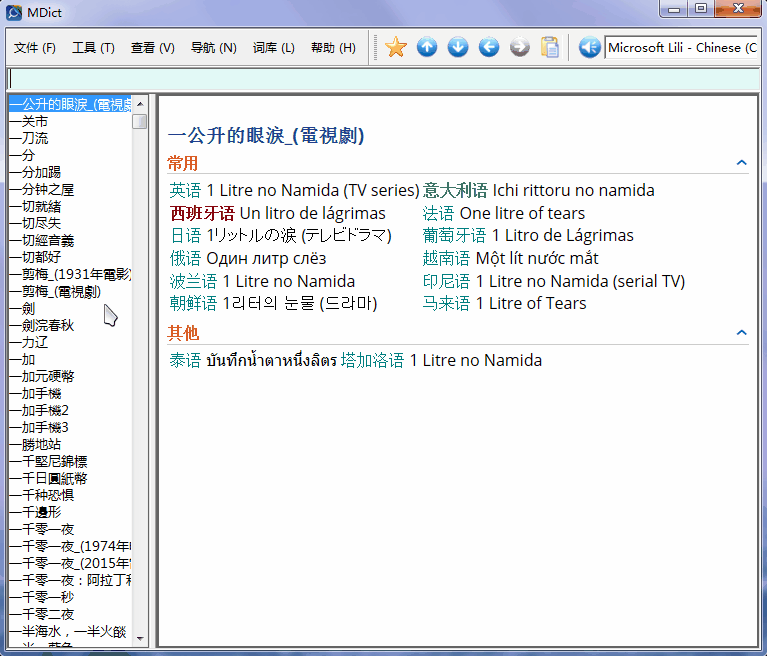Viewport: 767px width, 656px height.
Task: Select entry 一劍浣春秋
Action: [42, 325]
